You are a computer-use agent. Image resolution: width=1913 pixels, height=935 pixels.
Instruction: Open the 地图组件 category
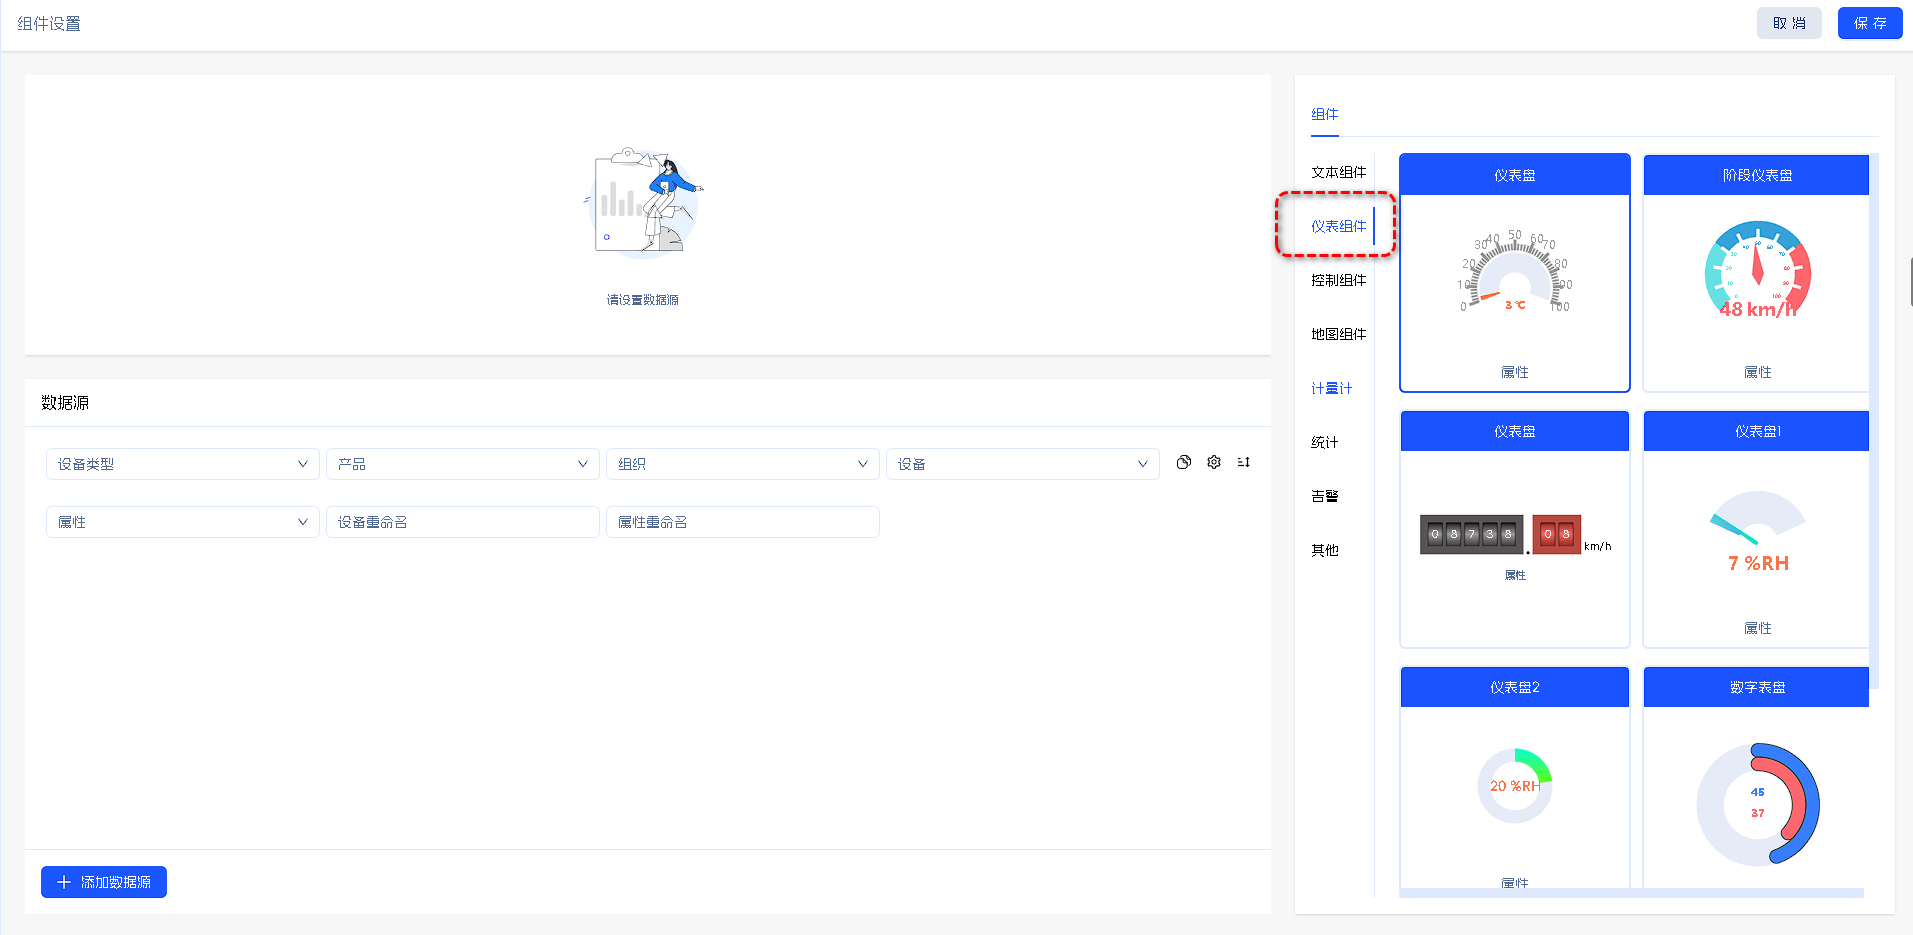click(x=1338, y=334)
